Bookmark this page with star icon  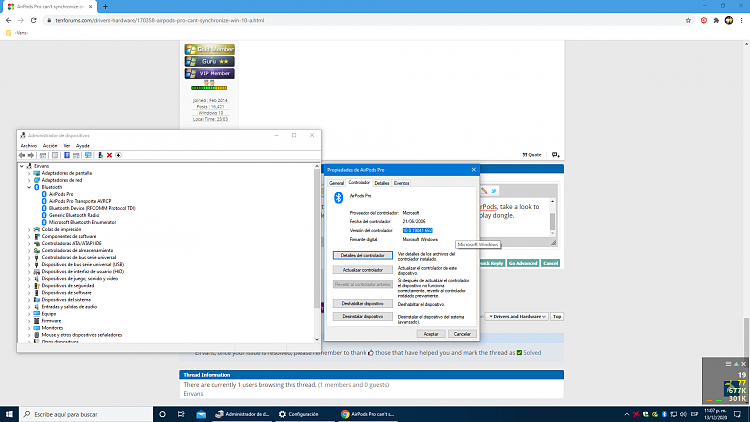tap(688, 20)
